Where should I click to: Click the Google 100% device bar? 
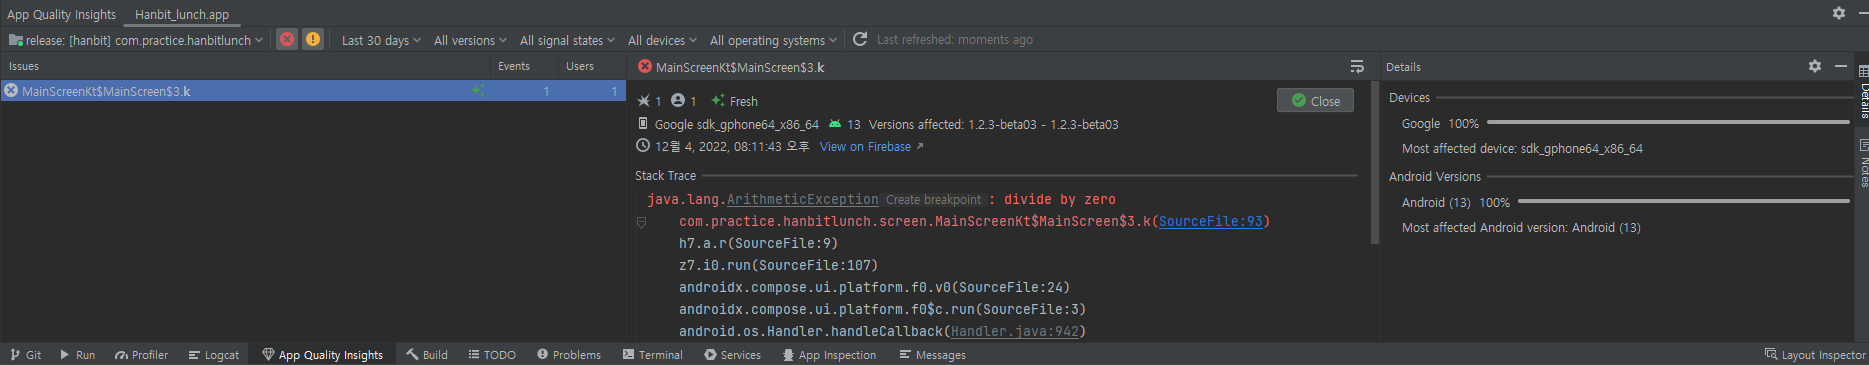tap(1669, 122)
